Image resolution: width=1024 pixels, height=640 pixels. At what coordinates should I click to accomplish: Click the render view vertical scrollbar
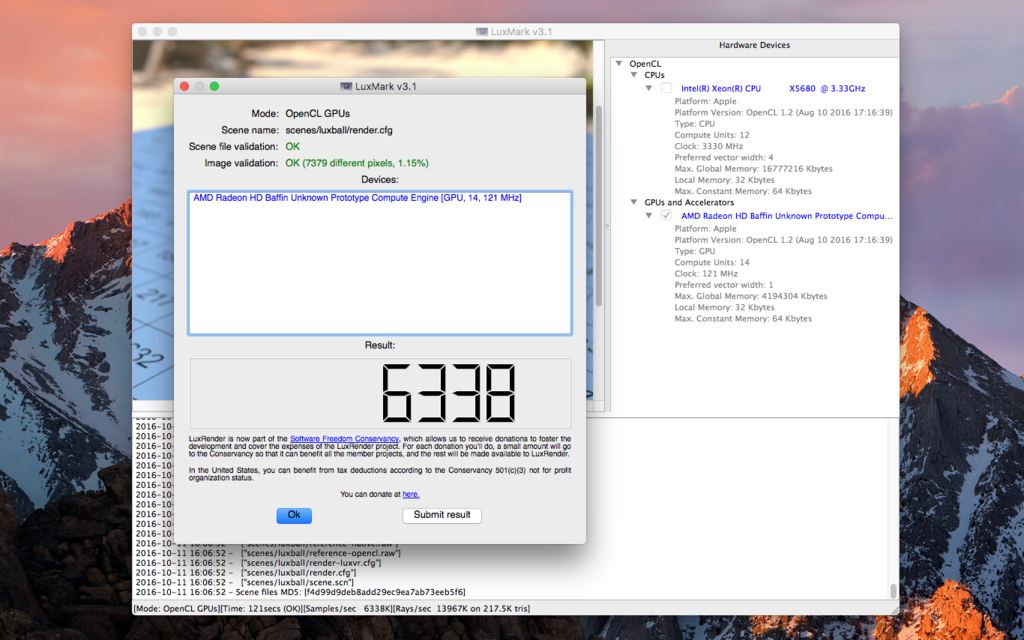598,206
